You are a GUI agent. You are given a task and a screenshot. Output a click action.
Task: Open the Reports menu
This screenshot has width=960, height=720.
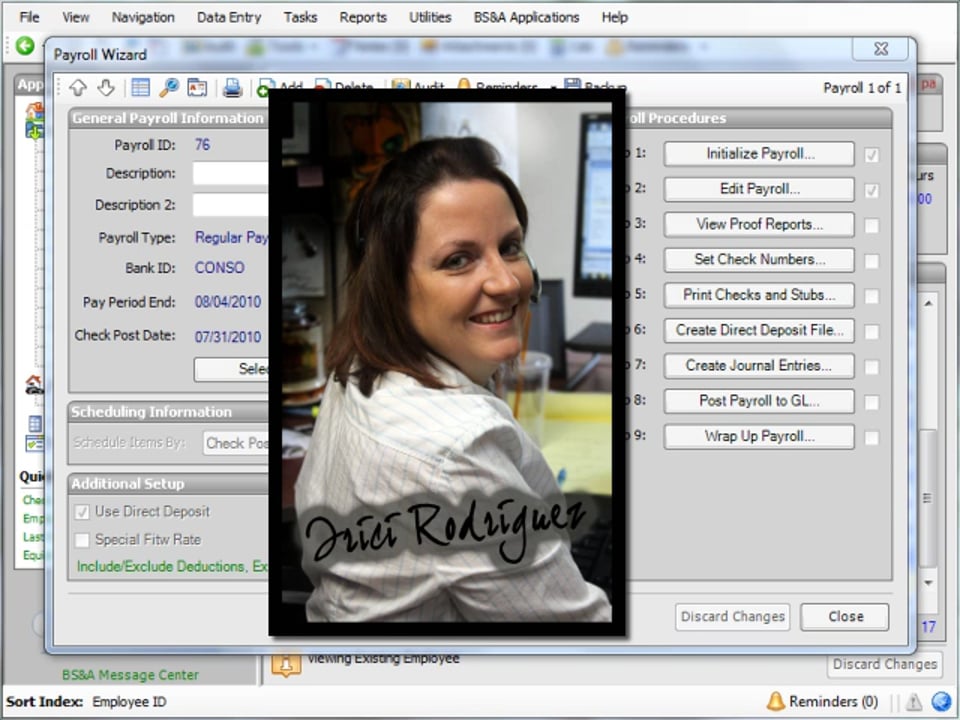pos(363,17)
